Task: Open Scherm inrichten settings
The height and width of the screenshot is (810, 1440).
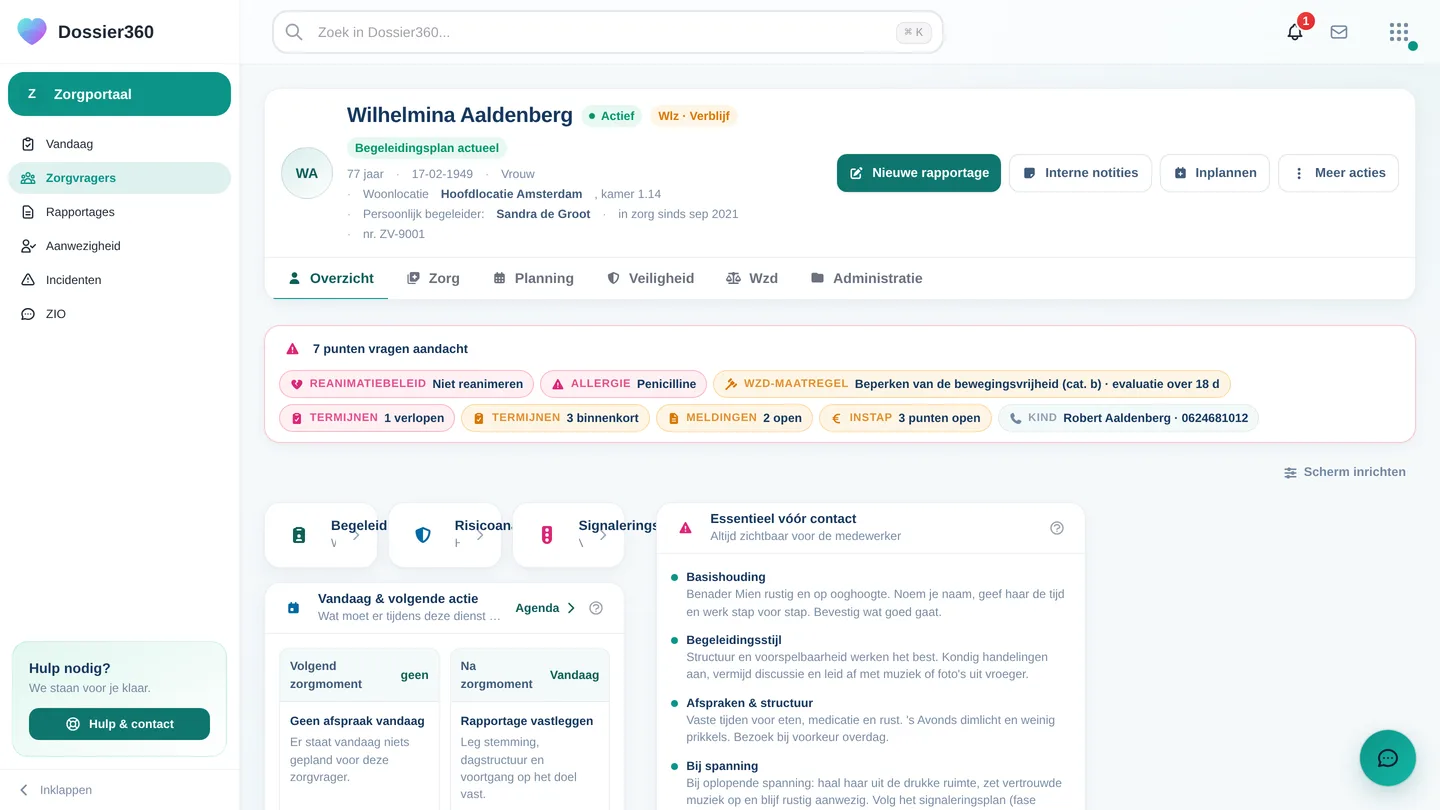Action: 1345,472
